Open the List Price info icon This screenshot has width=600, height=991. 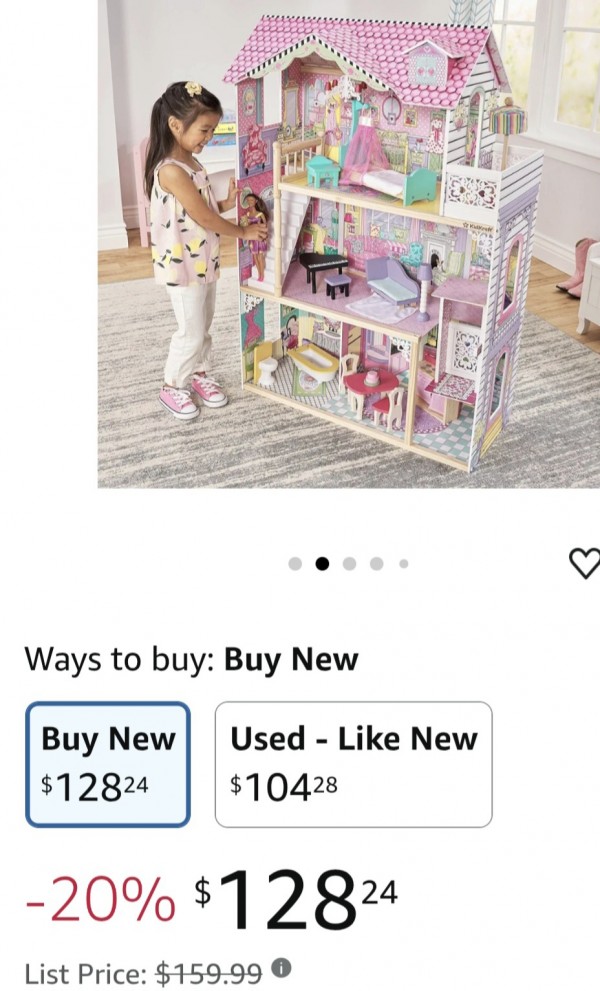(x=281, y=967)
